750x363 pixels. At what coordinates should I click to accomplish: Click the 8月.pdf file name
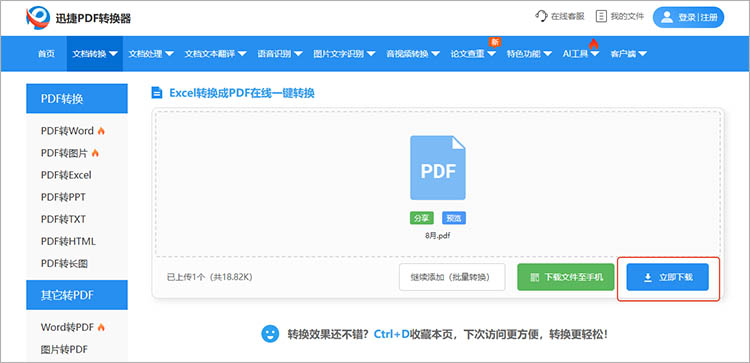[438, 236]
